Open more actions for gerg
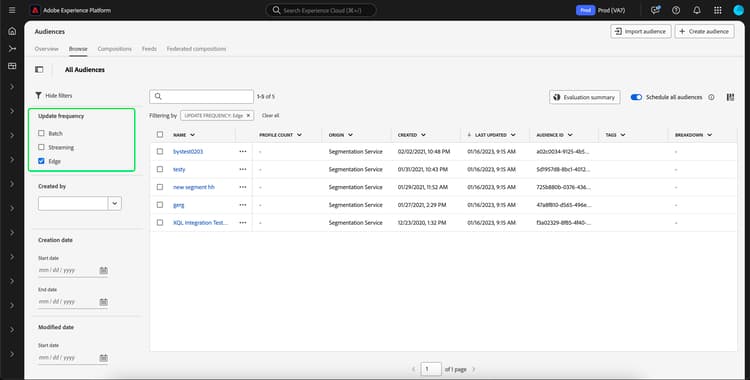Screen dimensions: 750x380 pos(243,204)
